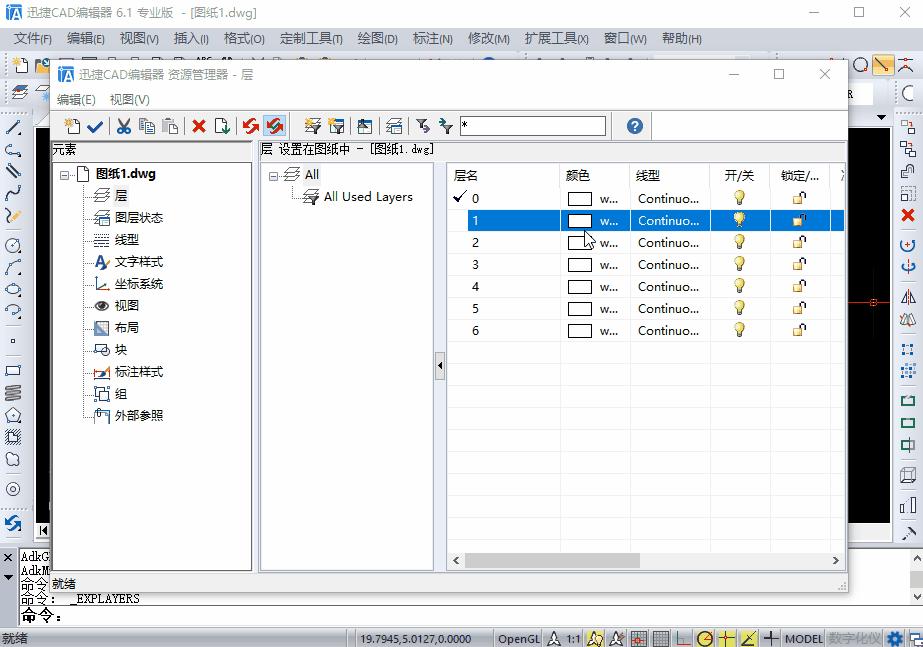Viewport: 923px width, 647px height.
Task: Click the panel splitter collapse arrow
Action: click(440, 367)
